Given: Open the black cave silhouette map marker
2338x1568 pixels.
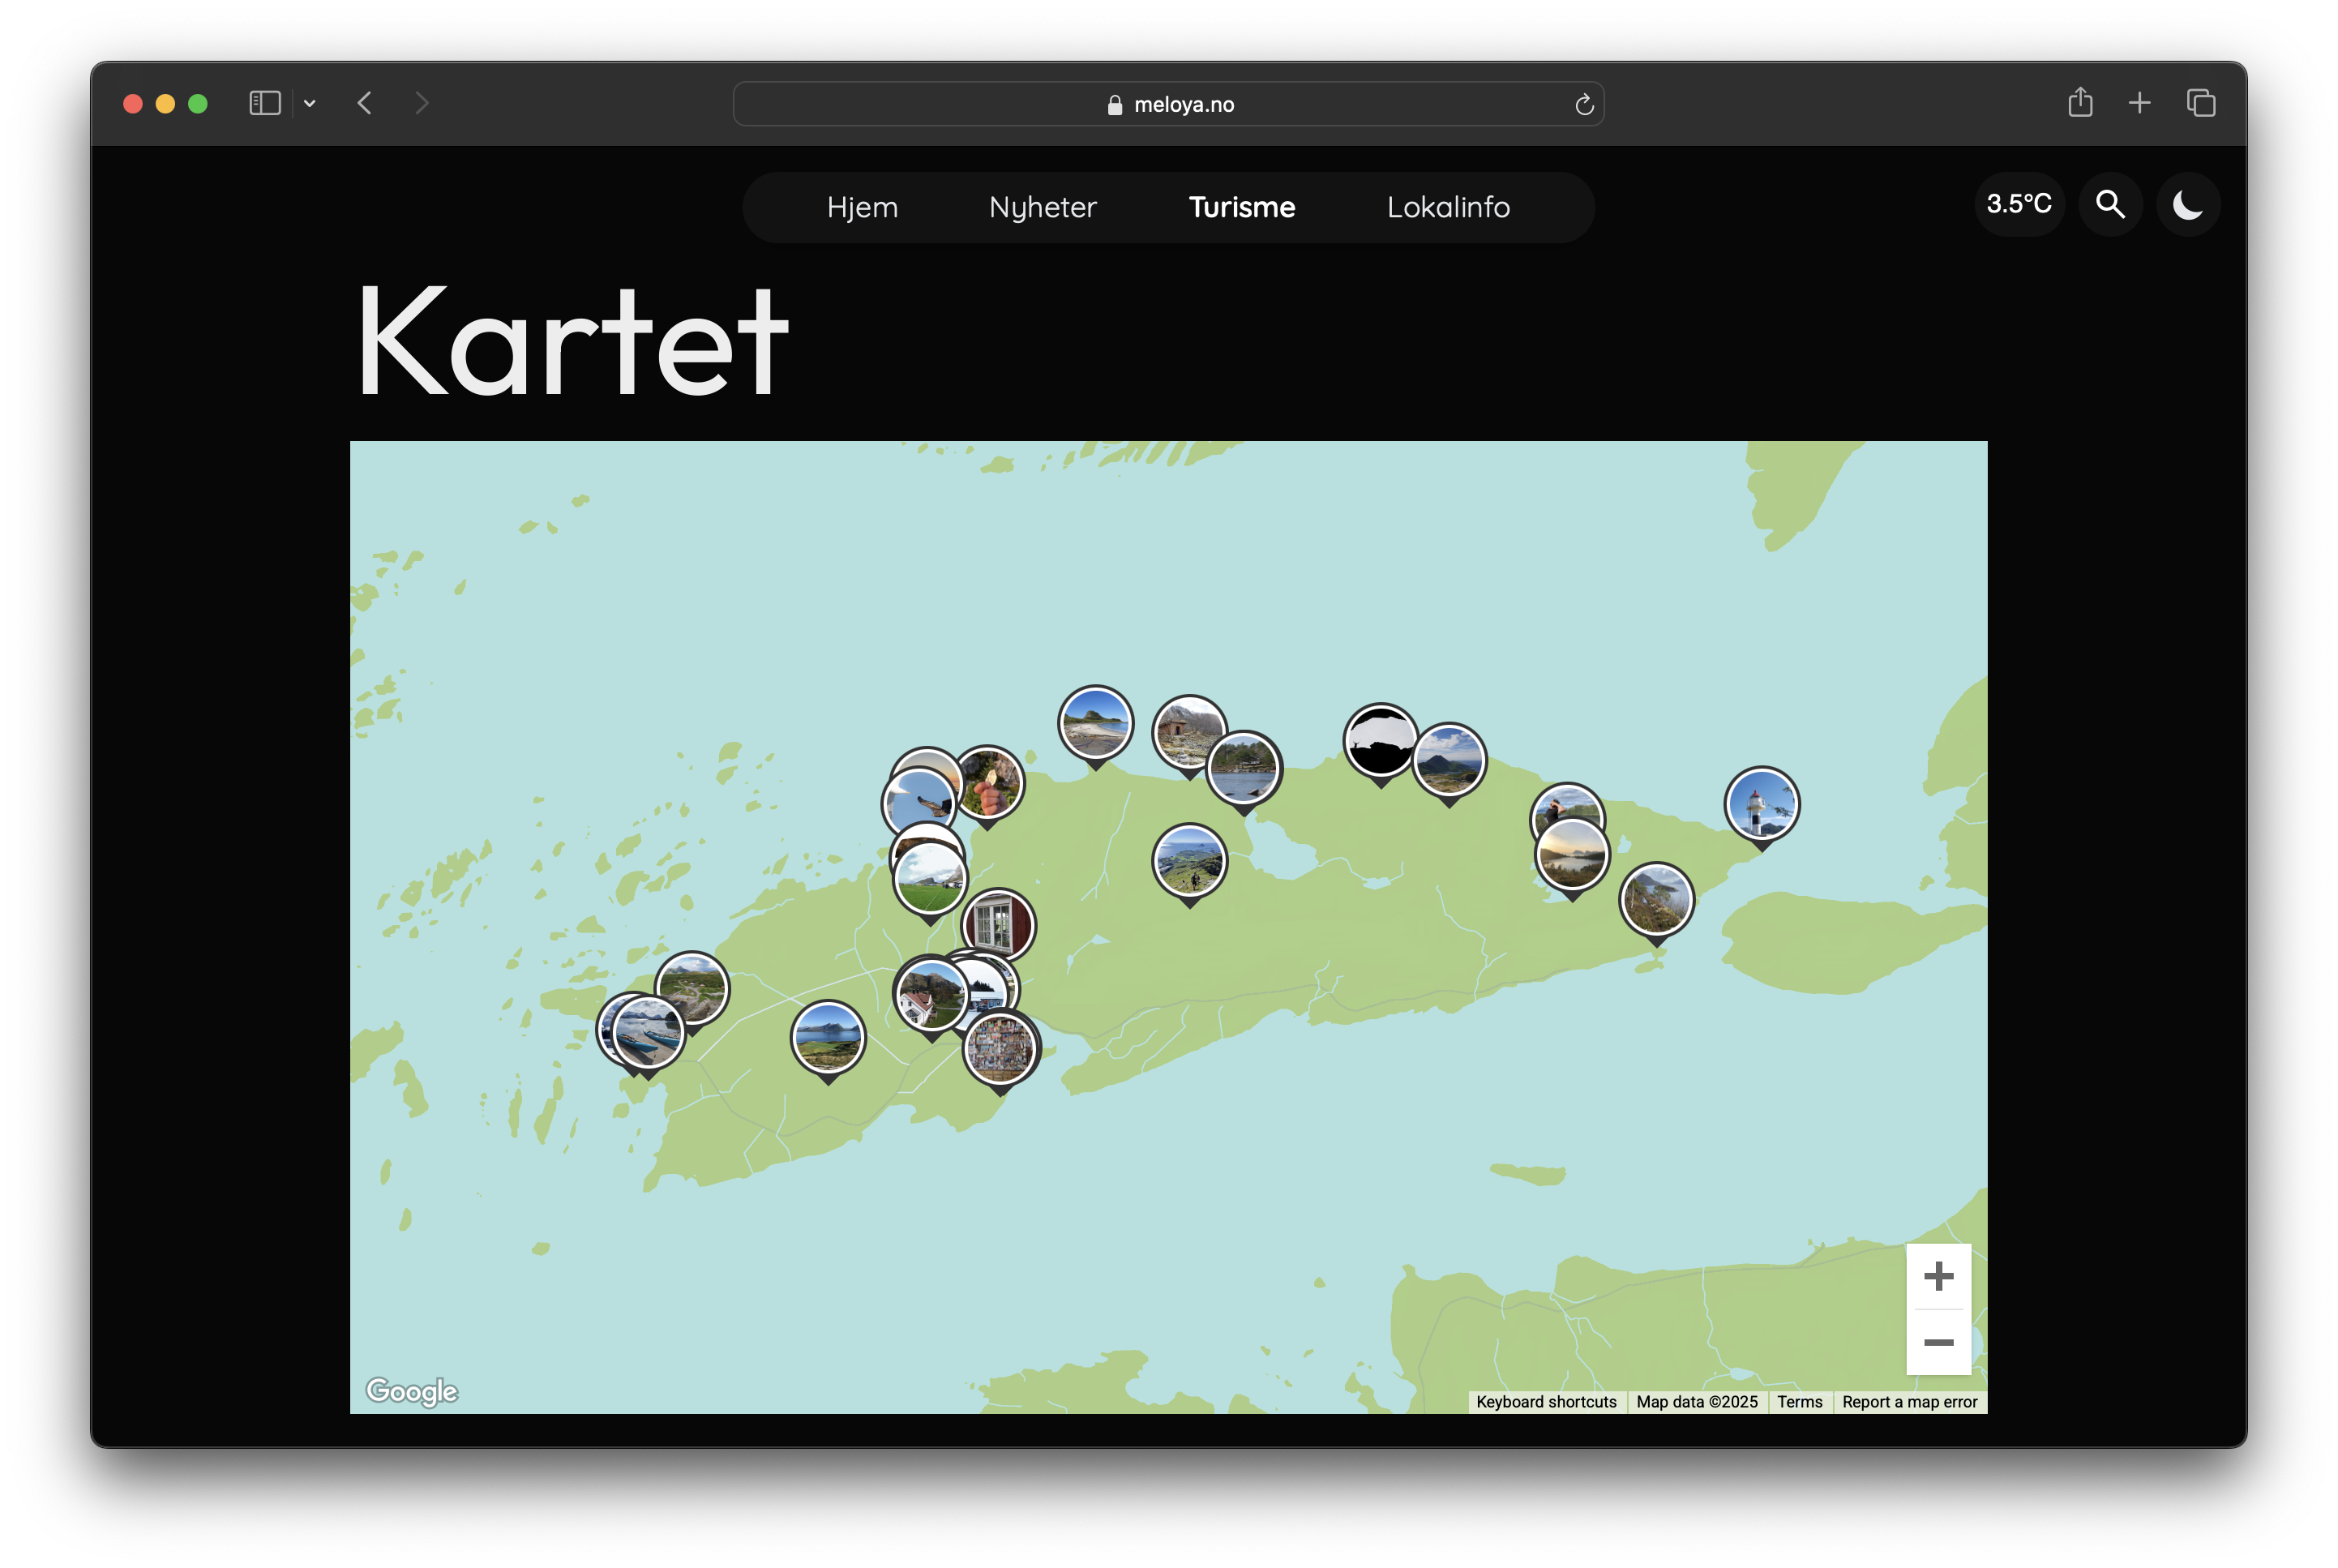Looking at the screenshot, I should [1380, 743].
